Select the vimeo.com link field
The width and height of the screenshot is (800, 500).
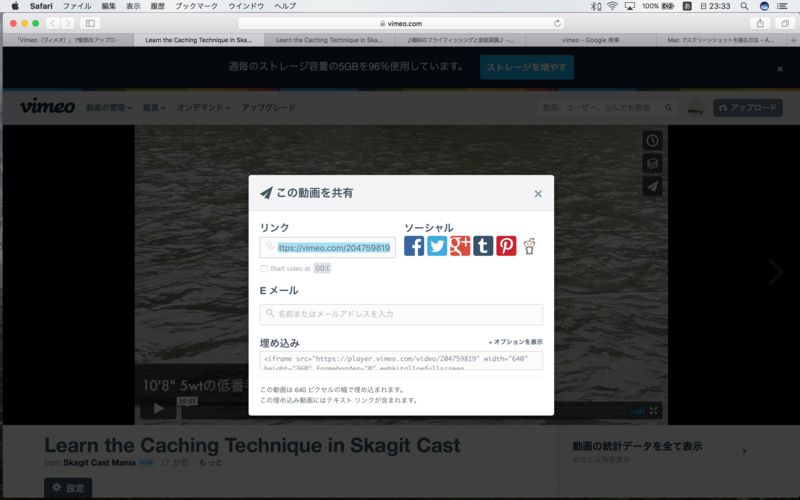tap(328, 248)
